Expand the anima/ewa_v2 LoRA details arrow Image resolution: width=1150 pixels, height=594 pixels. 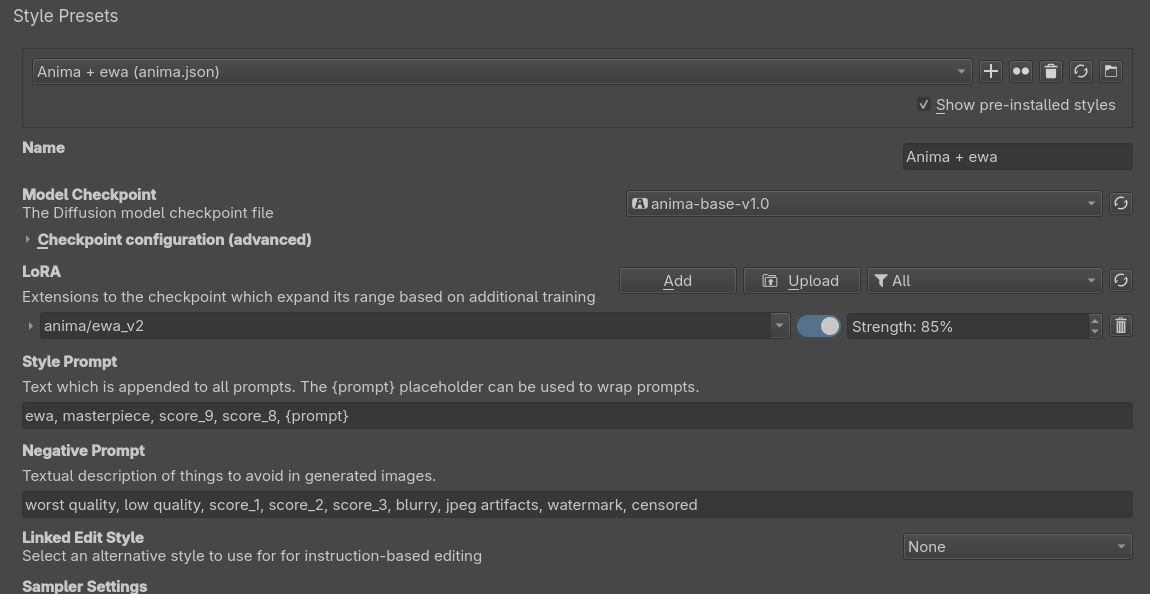[x=30, y=326]
